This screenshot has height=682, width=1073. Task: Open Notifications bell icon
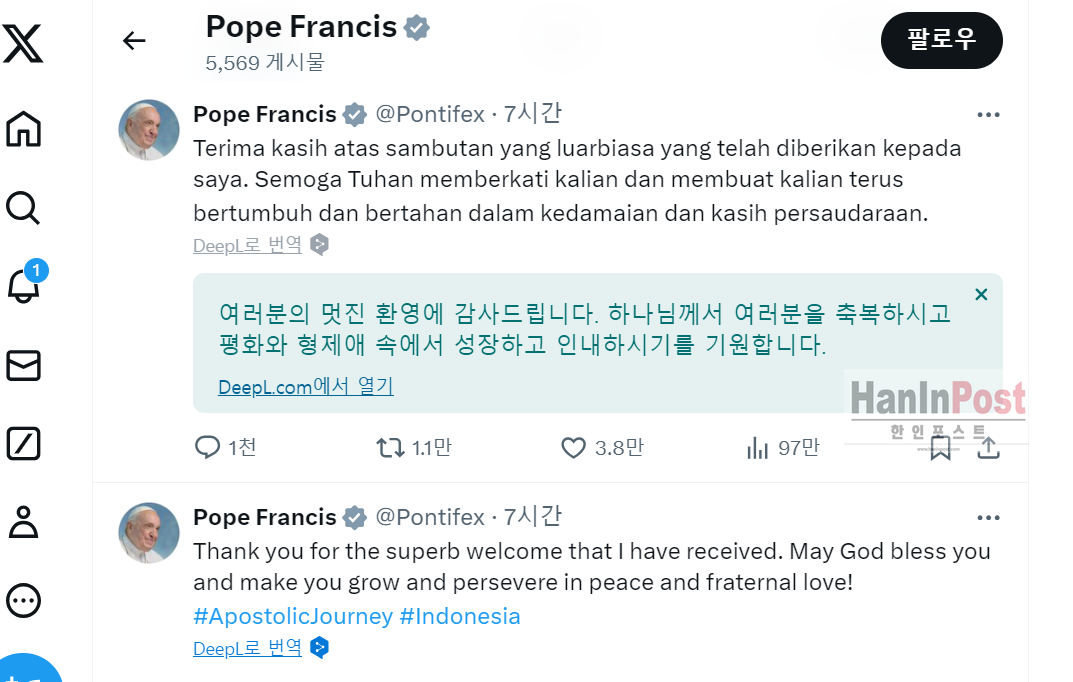23,286
